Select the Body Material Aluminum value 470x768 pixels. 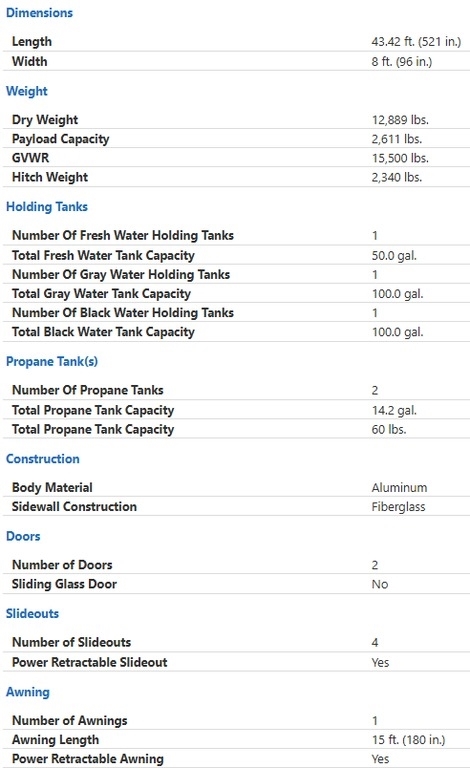tap(400, 488)
